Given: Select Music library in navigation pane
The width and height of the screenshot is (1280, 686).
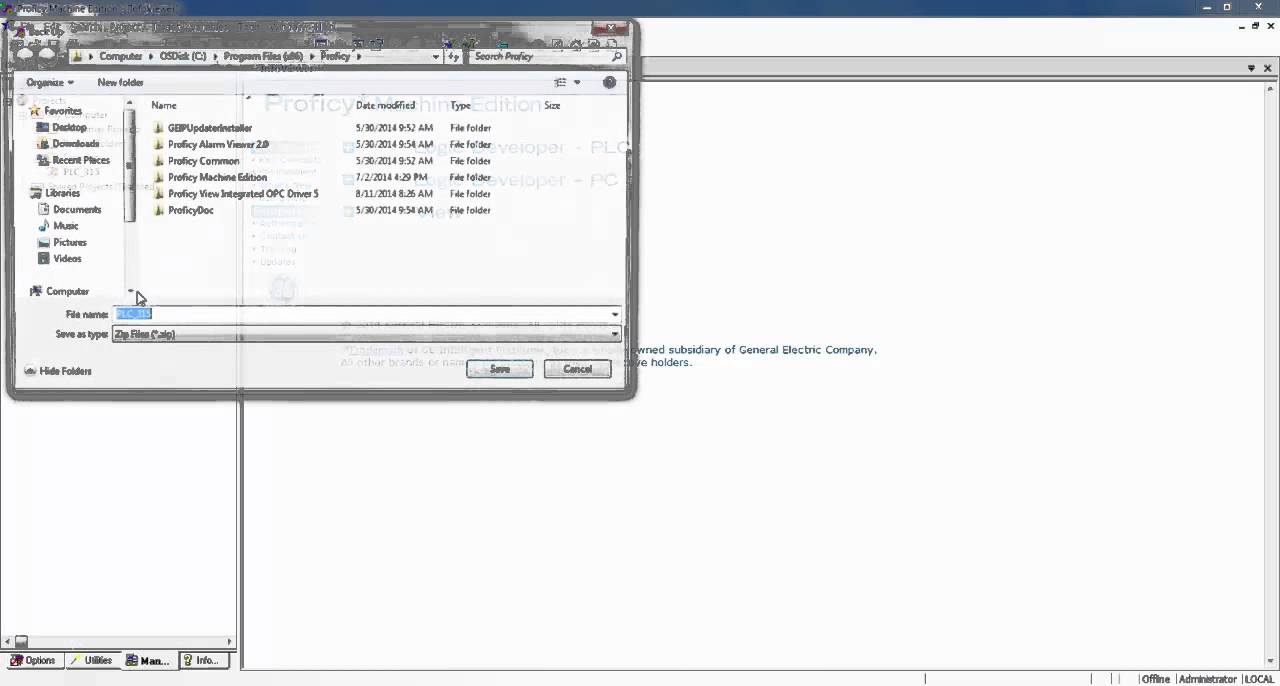Looking at the screenshot, I should point(66,226).
